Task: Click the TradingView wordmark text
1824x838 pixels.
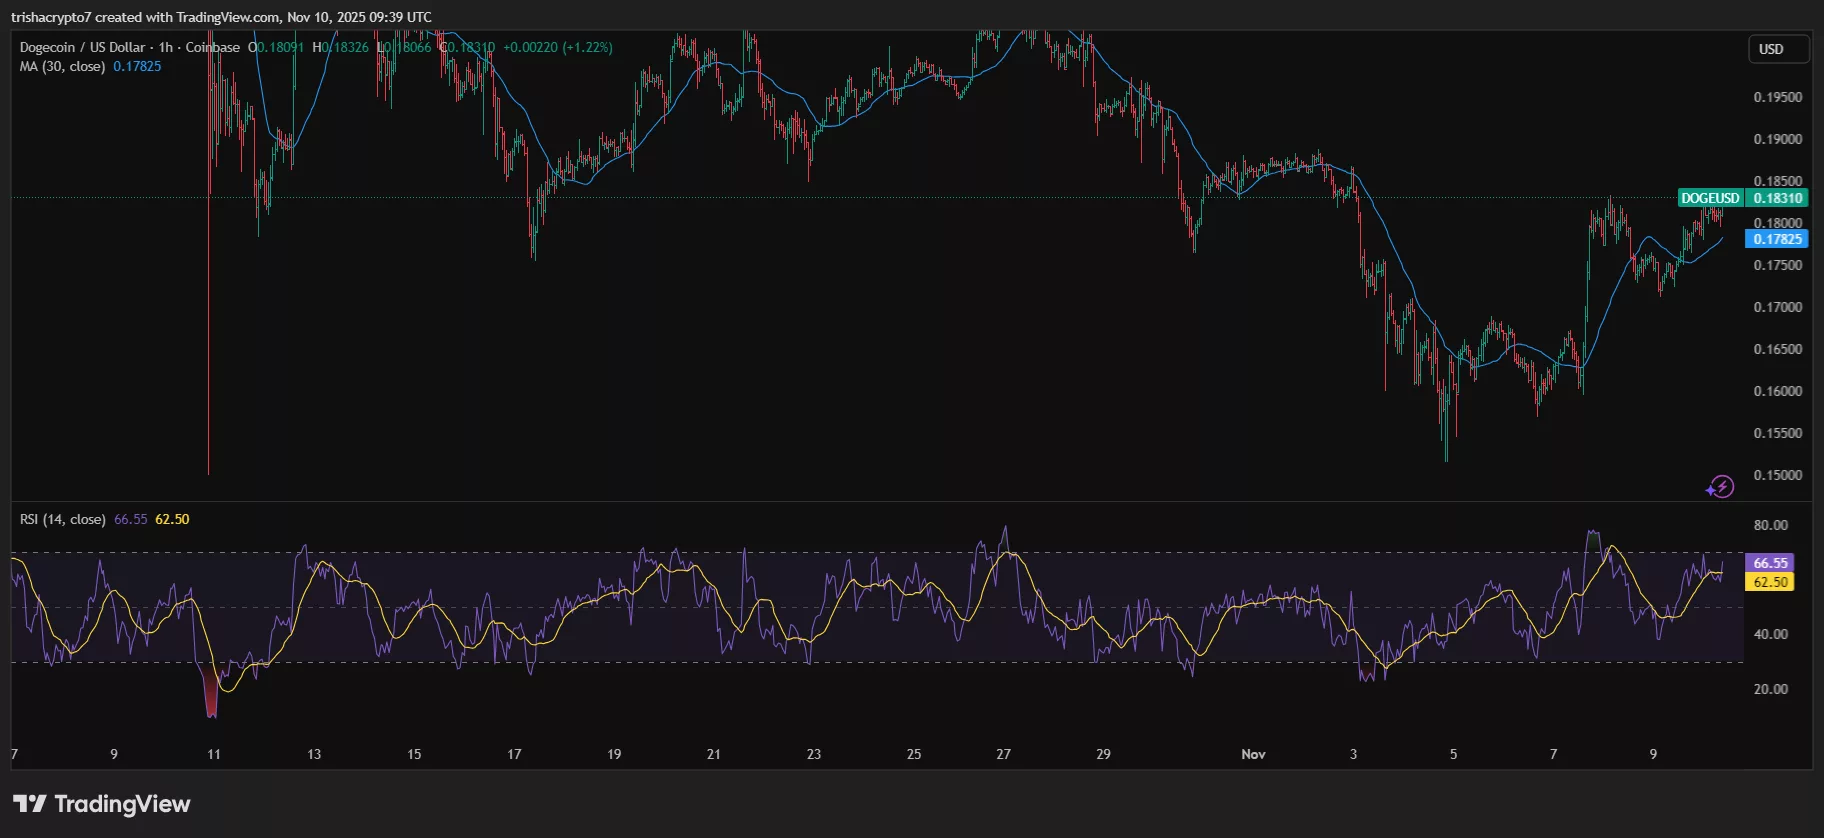Action: coord(122,804)
